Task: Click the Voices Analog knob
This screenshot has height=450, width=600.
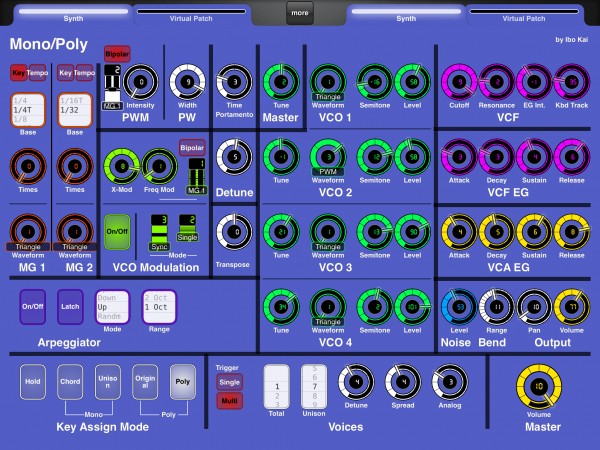Action: coord(450,382)
